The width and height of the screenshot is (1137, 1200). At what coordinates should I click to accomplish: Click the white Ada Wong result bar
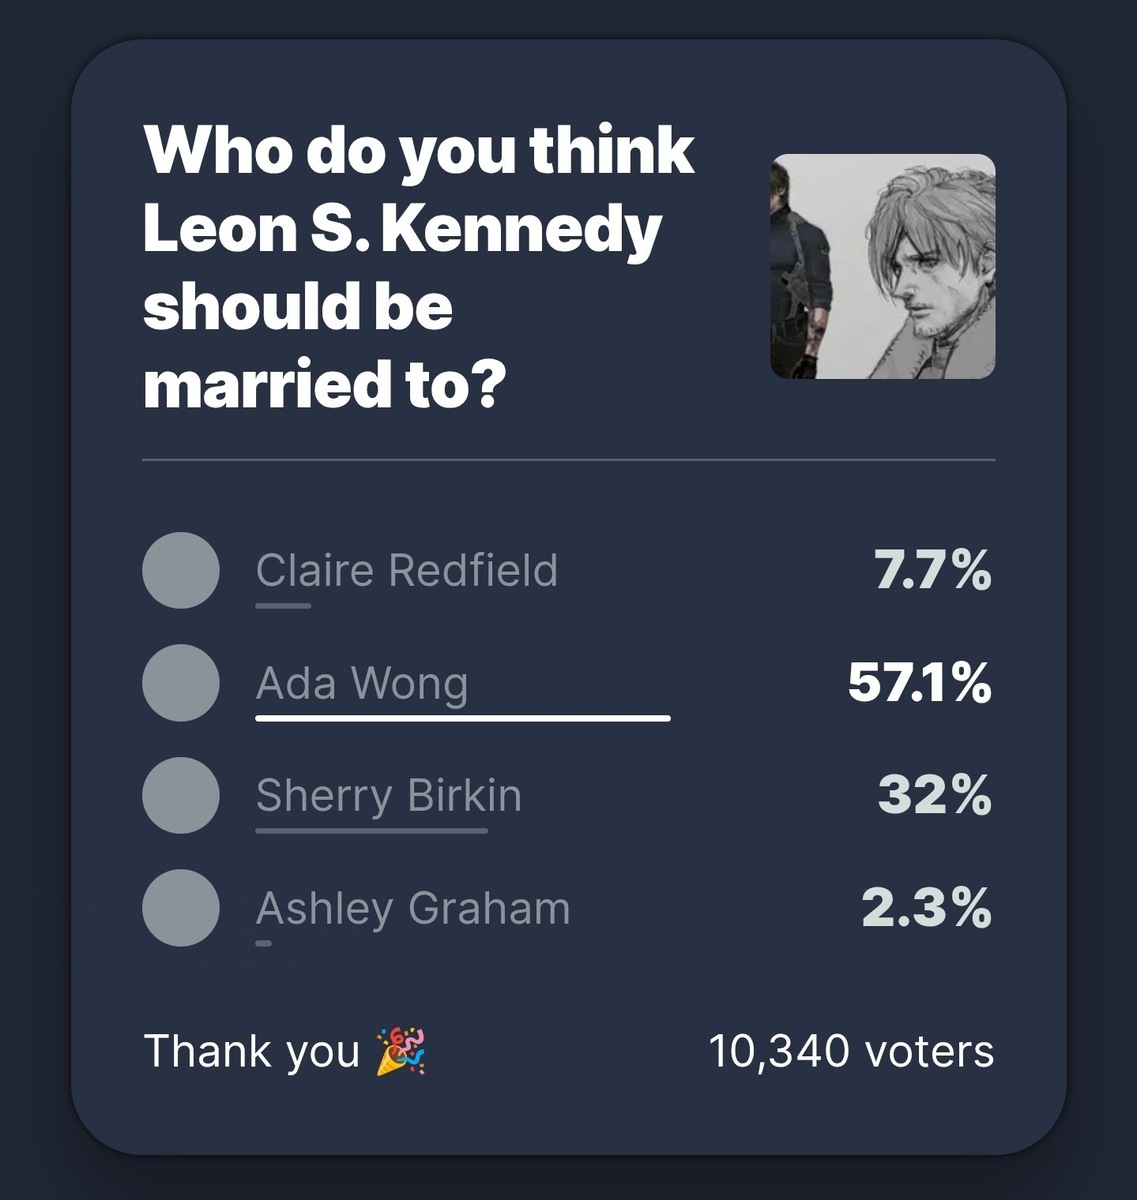point(462,718)
